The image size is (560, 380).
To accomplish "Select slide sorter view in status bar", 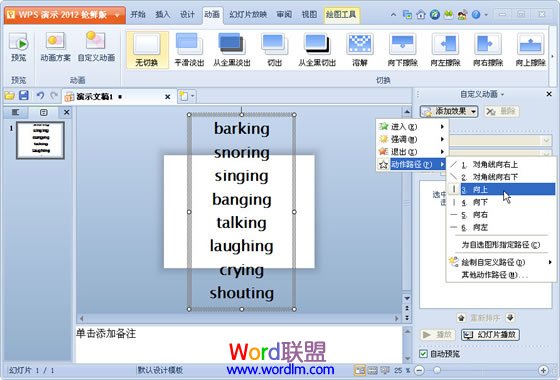I will coord(372,370).
